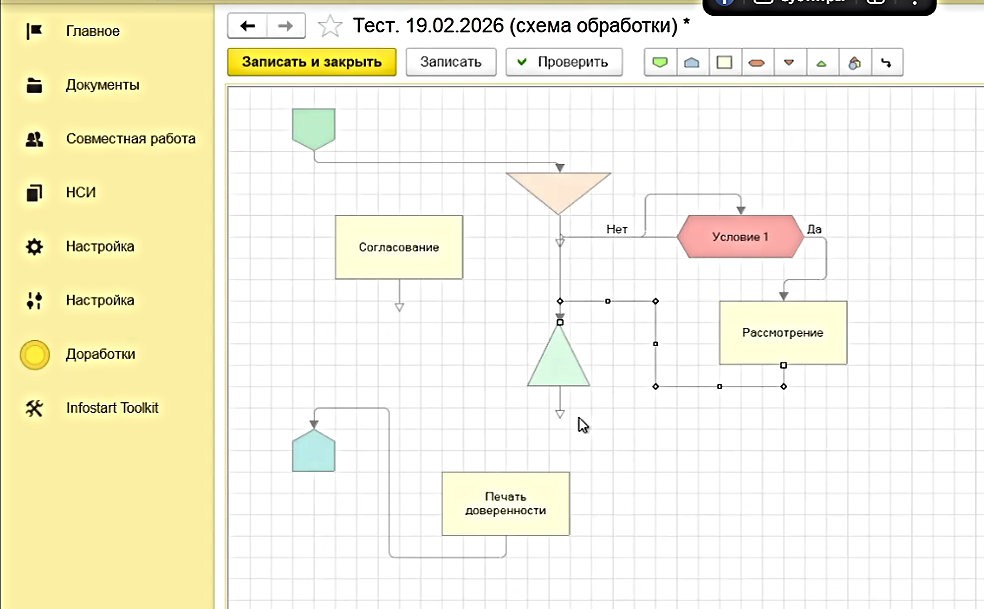984x609 pixels.
Task: Select the blue end point tool in toolbar
Action: tap(691, 62)
